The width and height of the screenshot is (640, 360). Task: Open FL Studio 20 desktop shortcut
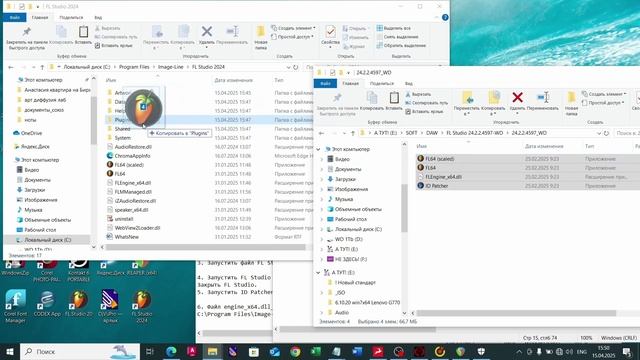pos(79,304)
